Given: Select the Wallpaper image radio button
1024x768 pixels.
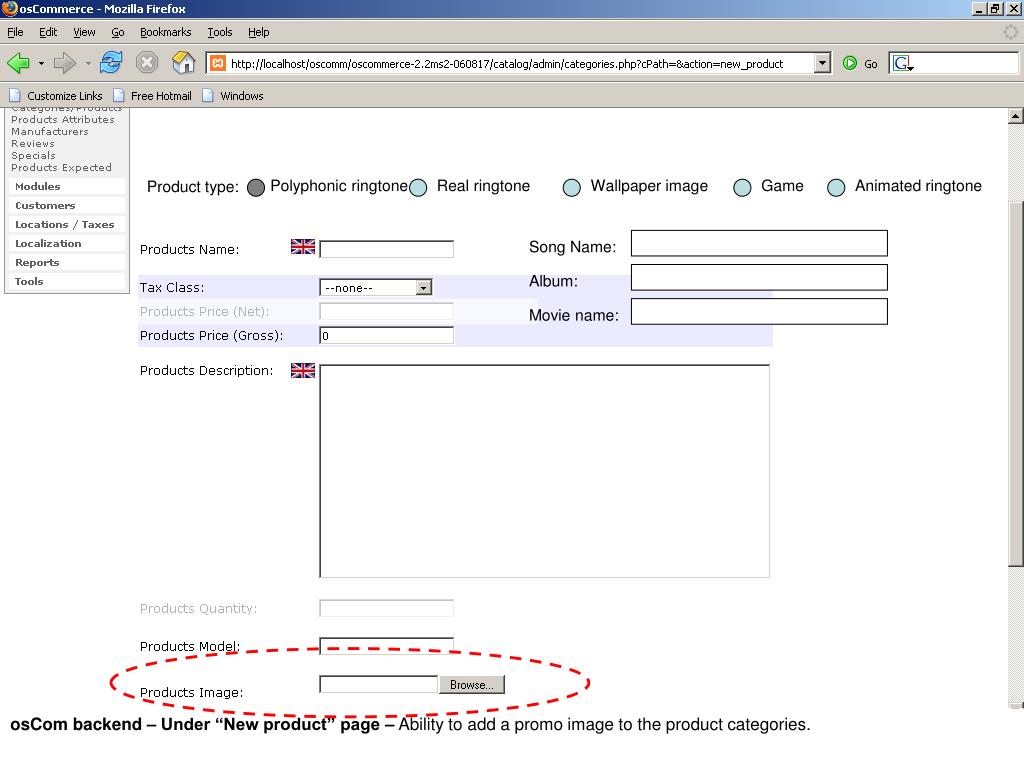Looking at the screenshot, I should pyautogui.click(x=571, y=187).
